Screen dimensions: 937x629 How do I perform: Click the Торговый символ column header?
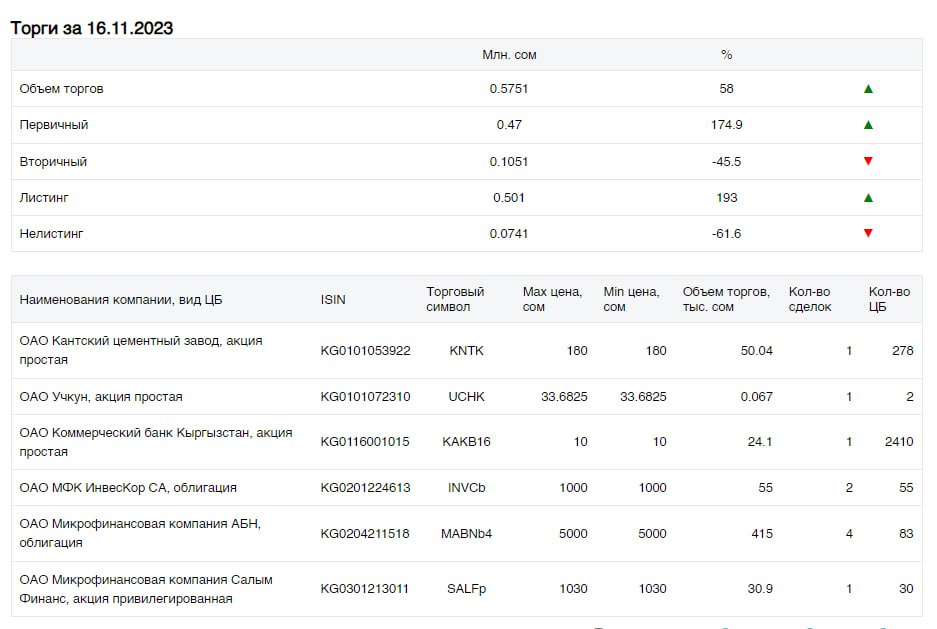click(x=455, y=299)
